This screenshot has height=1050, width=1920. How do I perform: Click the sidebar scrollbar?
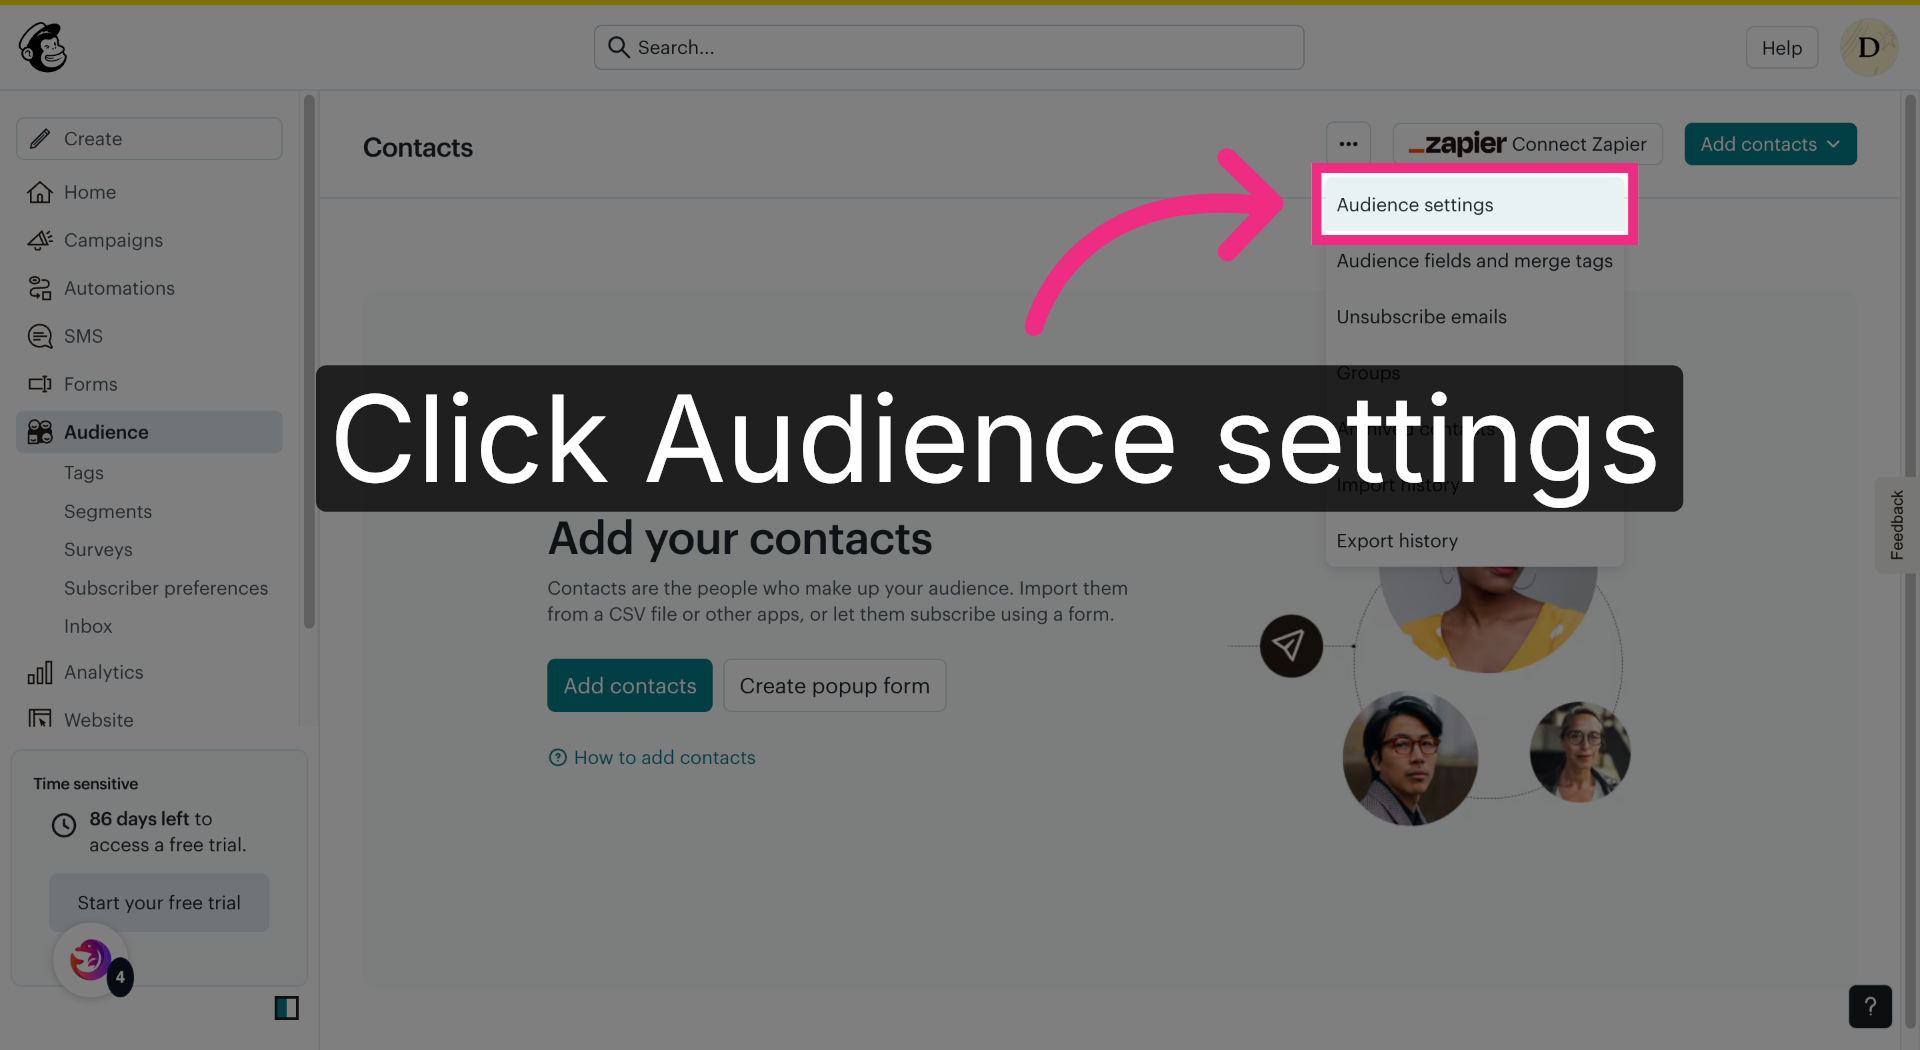(309, 360)
